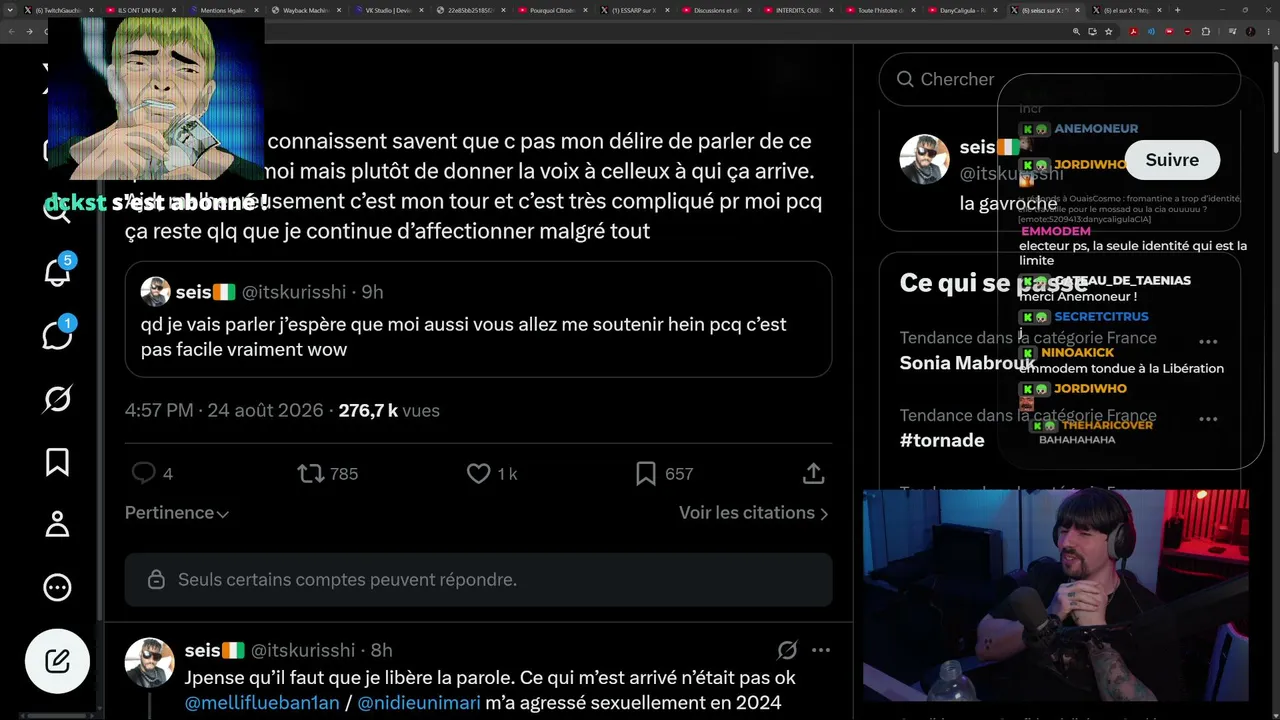Screen dimensions: 1280x720
Task: Open the three-dot menu on seis's 8h reply
Action: coord(821,650)
